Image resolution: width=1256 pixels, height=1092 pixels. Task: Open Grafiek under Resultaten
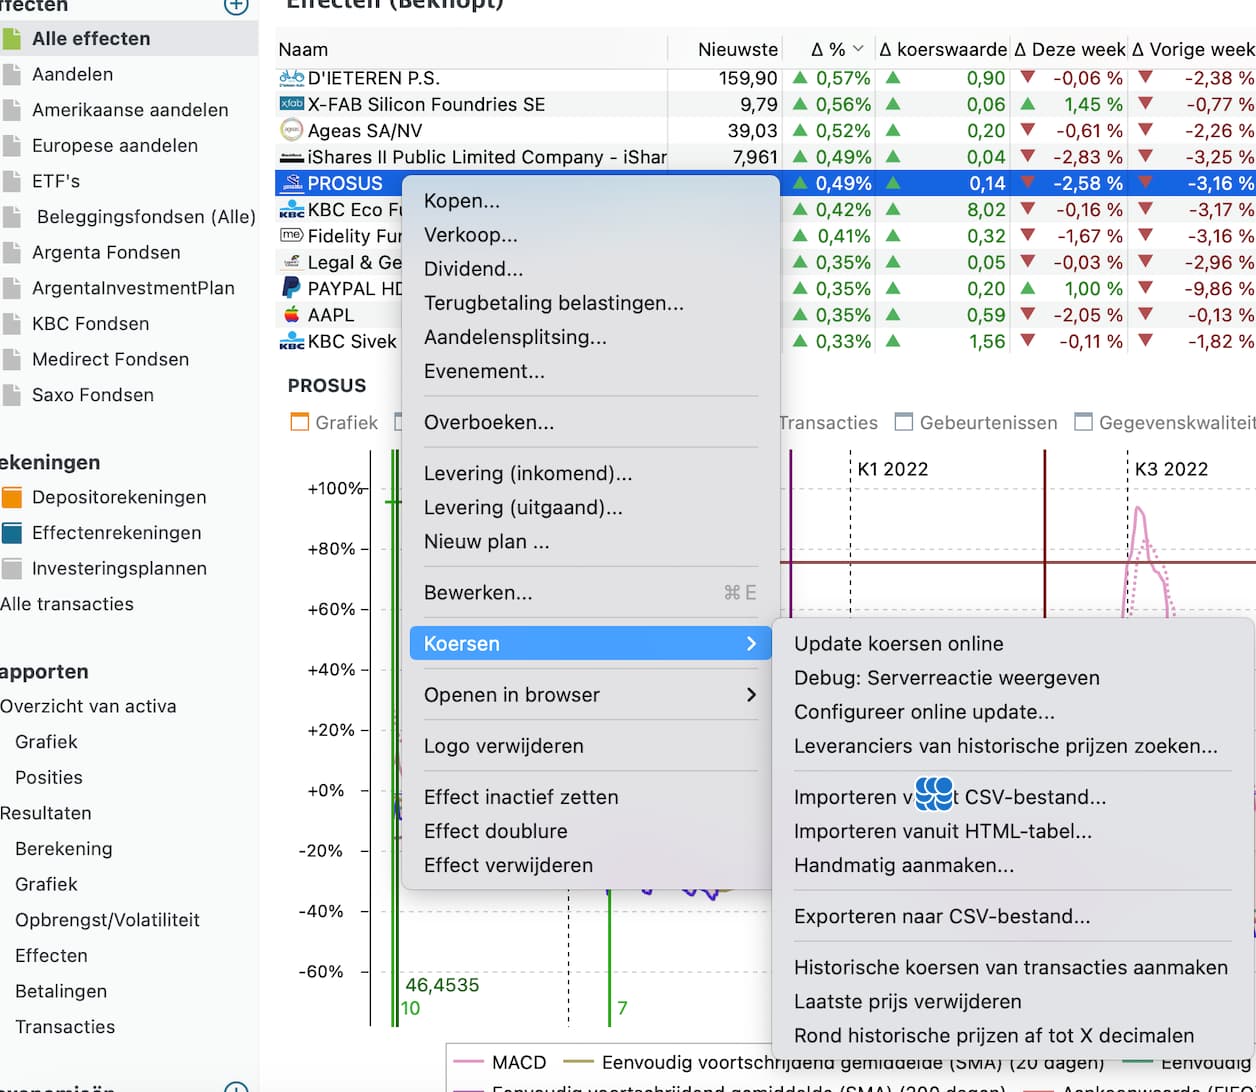[46, 884]
